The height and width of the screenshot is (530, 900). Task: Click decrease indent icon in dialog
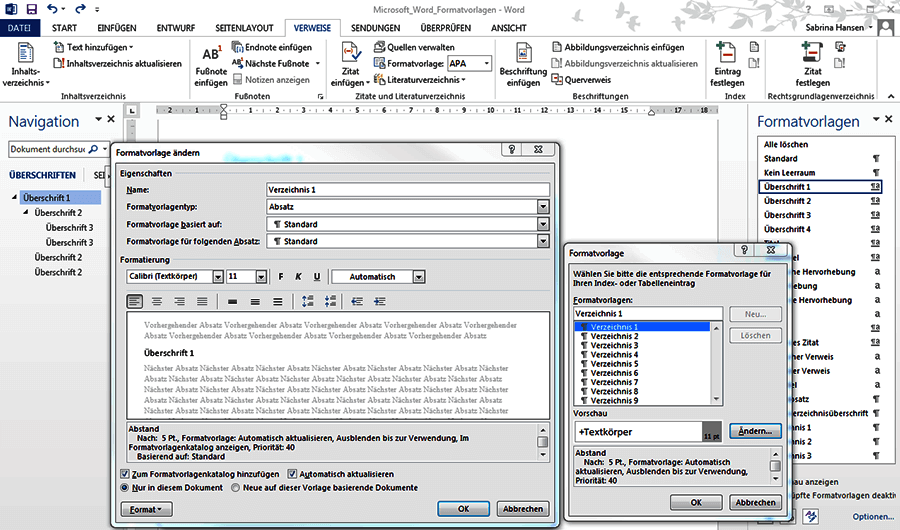click(x=357, y=301)
